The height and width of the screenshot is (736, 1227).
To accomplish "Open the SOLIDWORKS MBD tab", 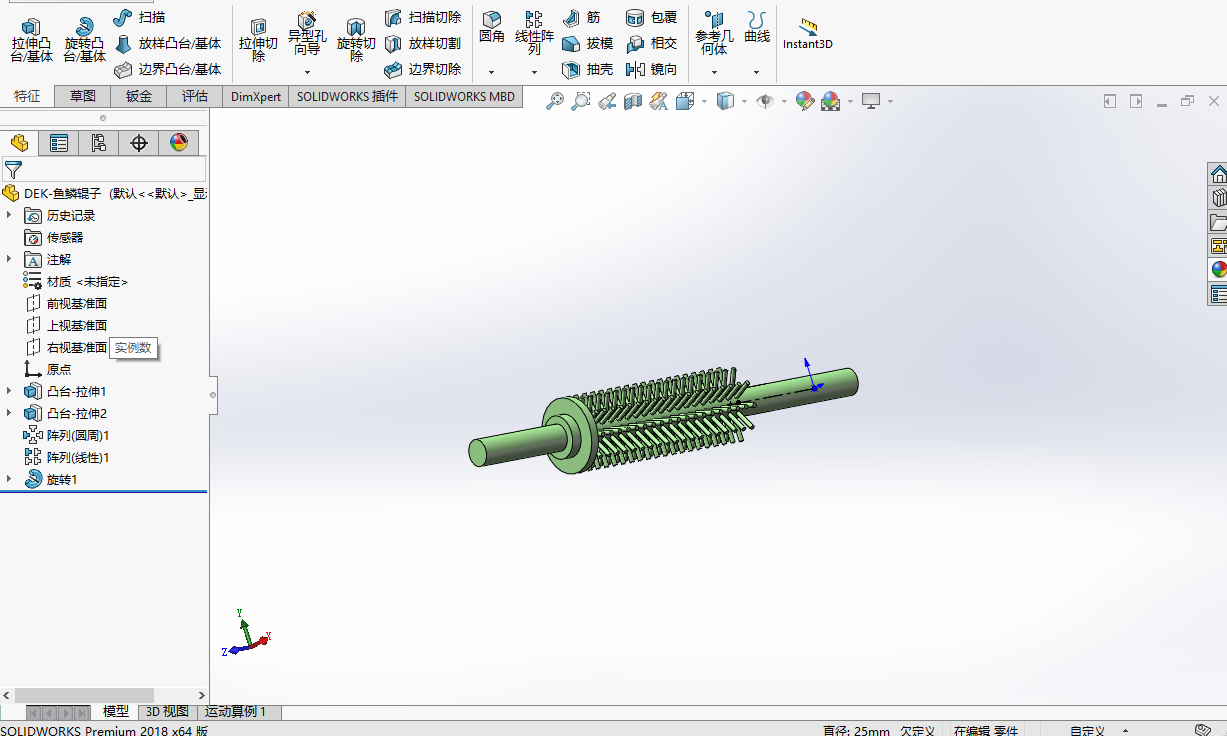I will coord(464,96).
